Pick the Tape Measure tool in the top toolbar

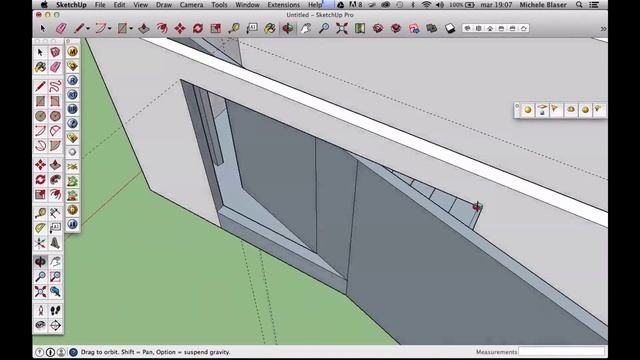tap(234, 28)
